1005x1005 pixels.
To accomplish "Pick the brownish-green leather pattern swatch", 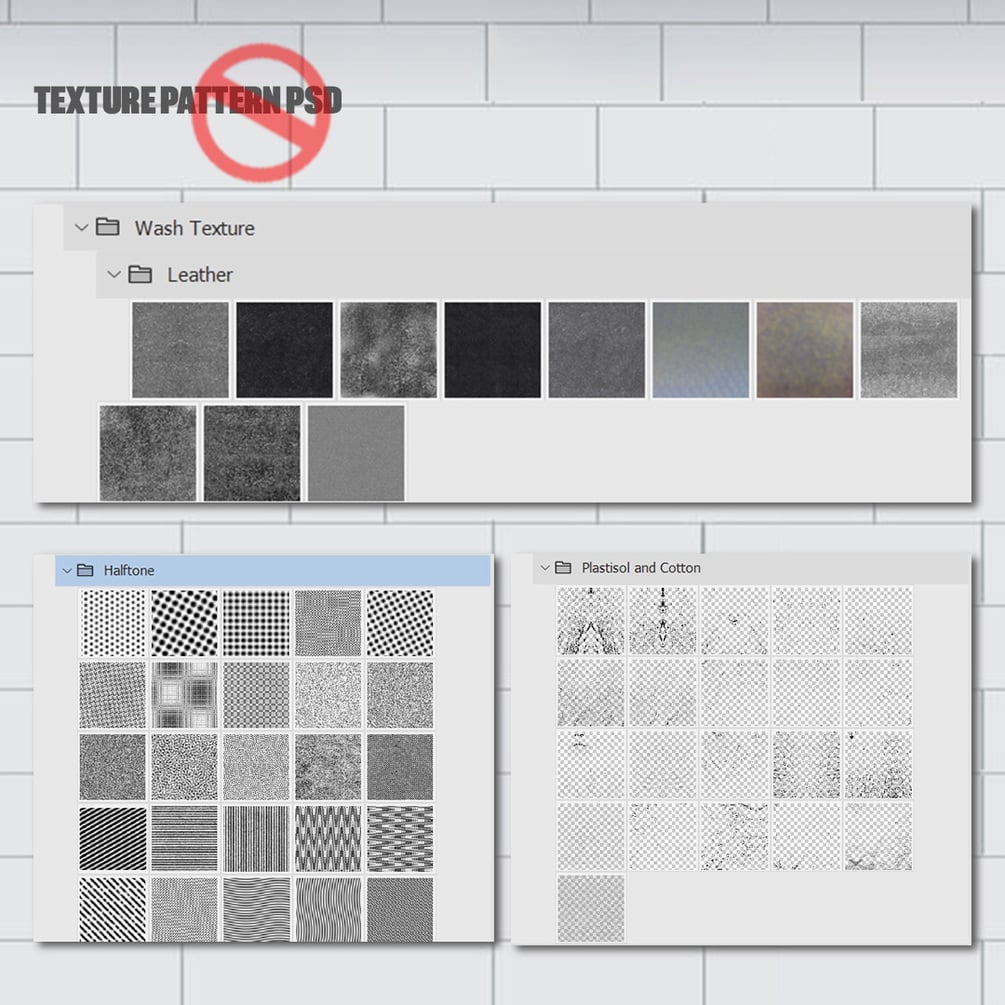I will click(805, 350).
